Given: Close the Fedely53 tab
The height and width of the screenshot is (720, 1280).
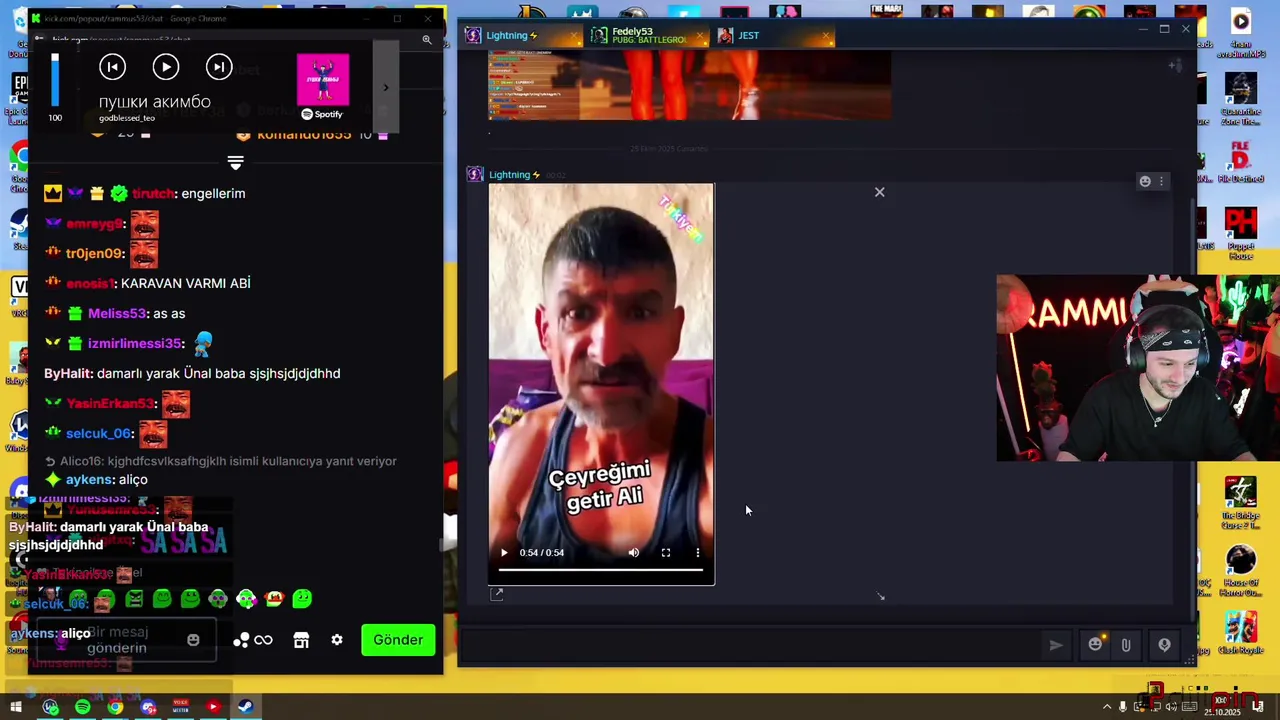Looking at the screenshot, I should (700, 35).
